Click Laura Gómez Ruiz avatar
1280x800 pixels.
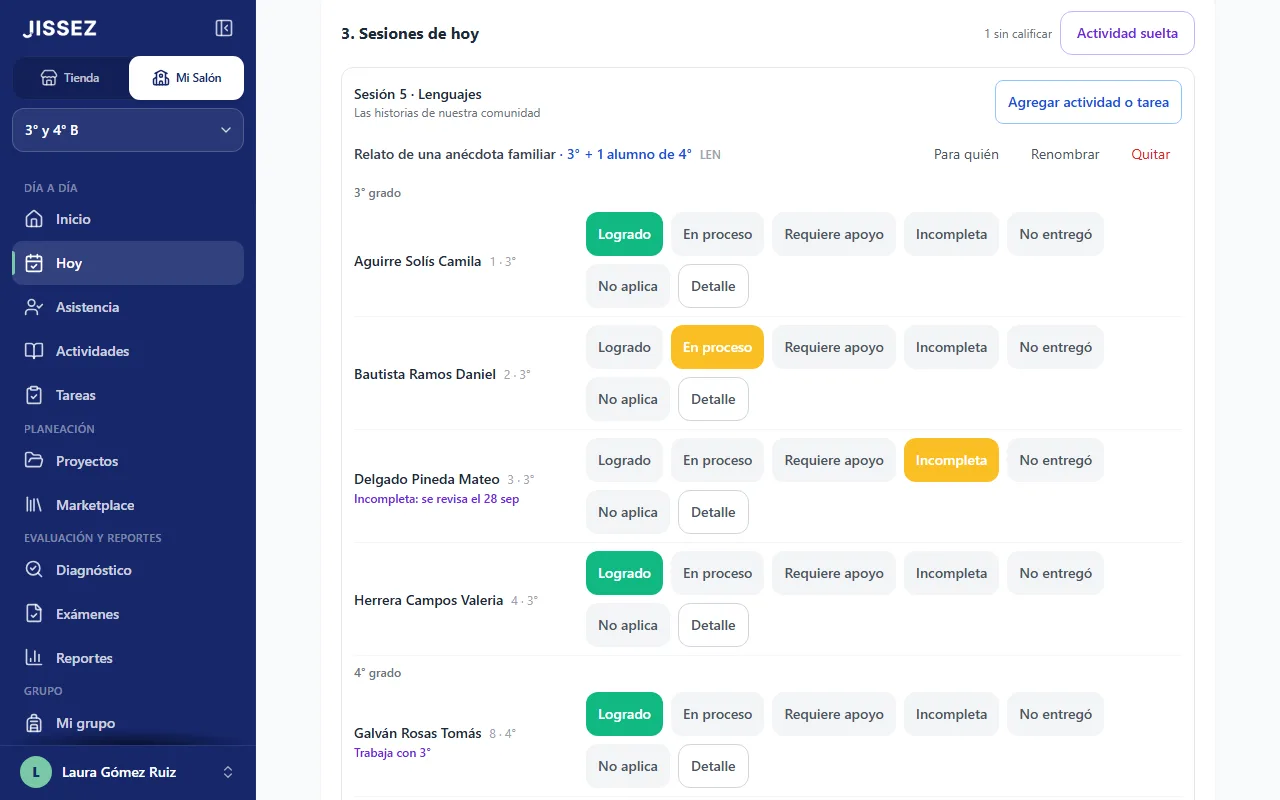click(36, 772)
